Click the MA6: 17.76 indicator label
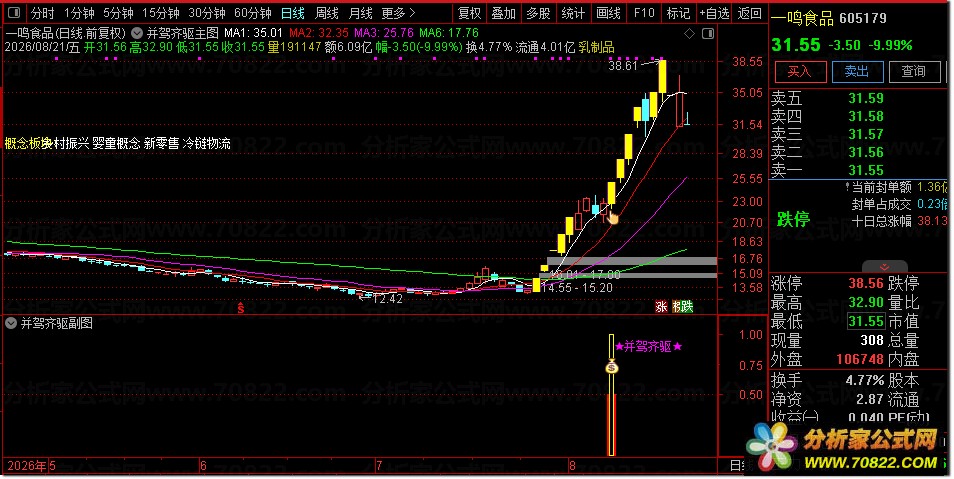Screen dimensions: 954x479 point(449,33)
